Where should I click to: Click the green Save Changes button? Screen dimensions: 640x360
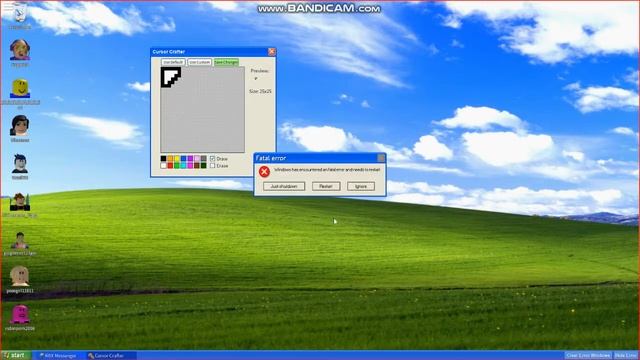point(226,62)
